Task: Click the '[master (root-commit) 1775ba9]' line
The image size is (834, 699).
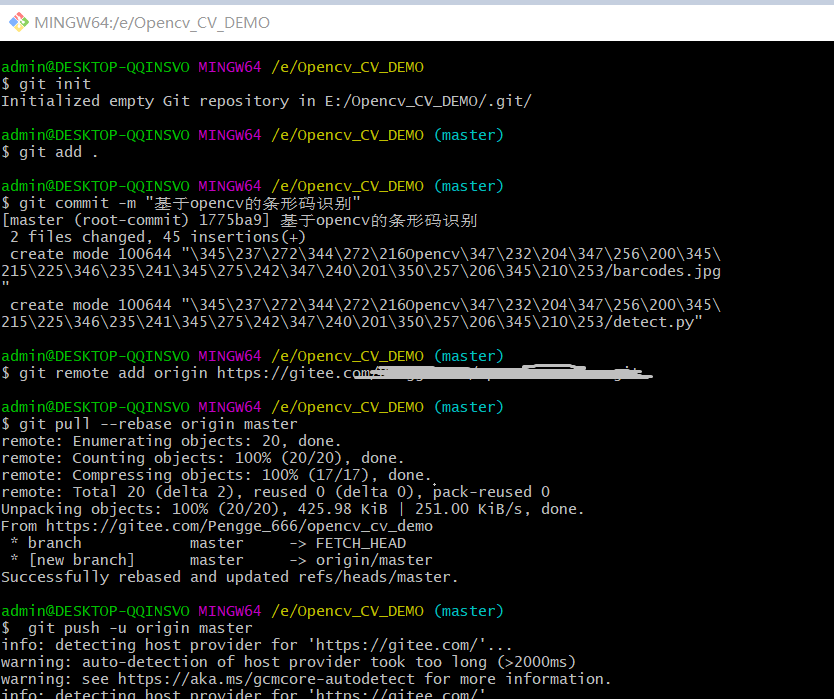Action: pos(239,220)
